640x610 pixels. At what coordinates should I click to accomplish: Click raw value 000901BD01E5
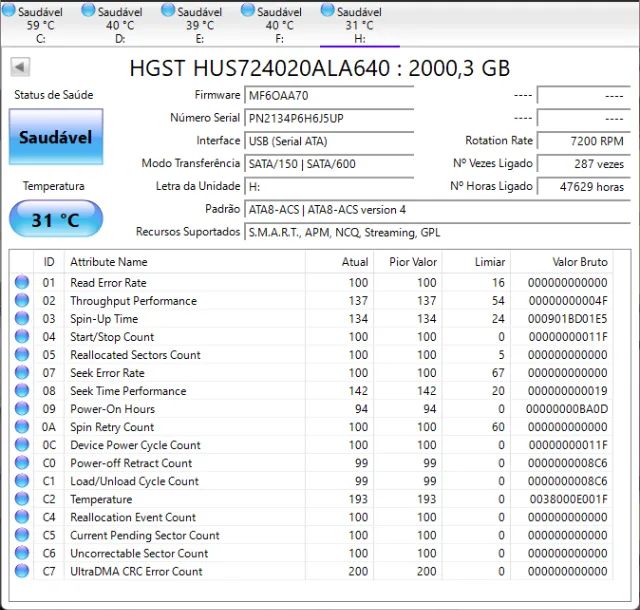tap(568, 319)
